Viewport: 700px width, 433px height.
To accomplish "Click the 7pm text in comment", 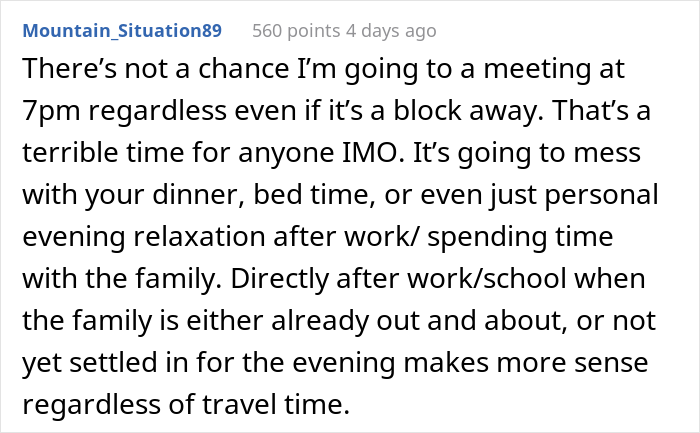I will [51, 112].
